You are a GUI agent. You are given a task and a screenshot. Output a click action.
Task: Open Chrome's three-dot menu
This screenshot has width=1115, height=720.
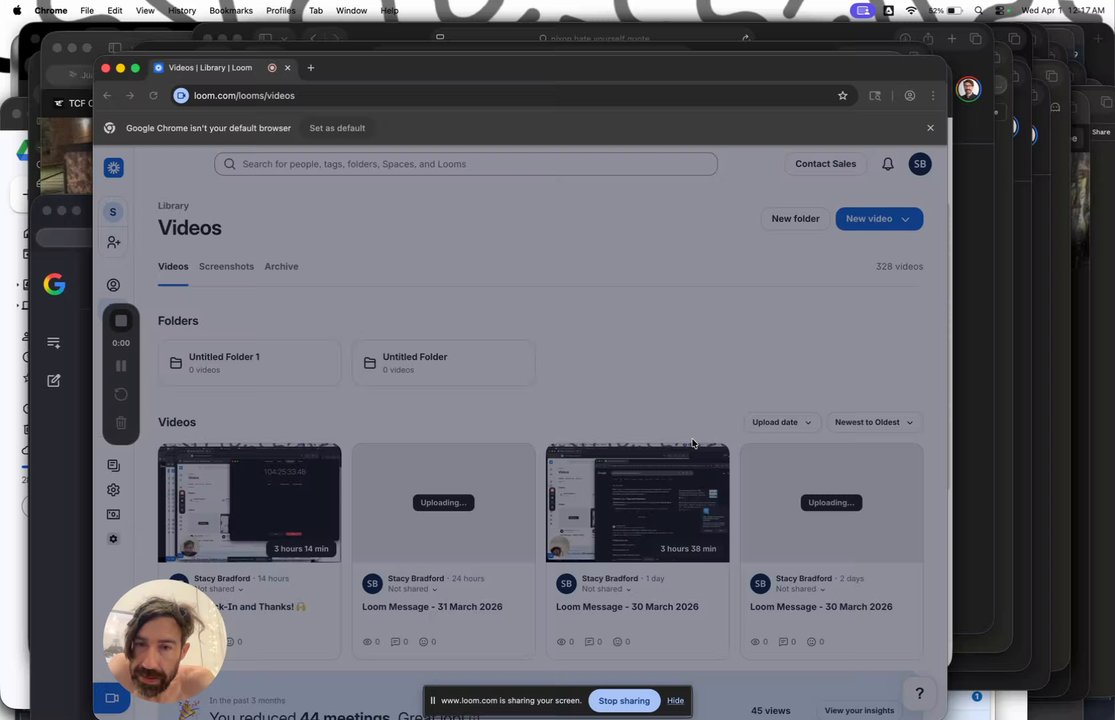933,96
